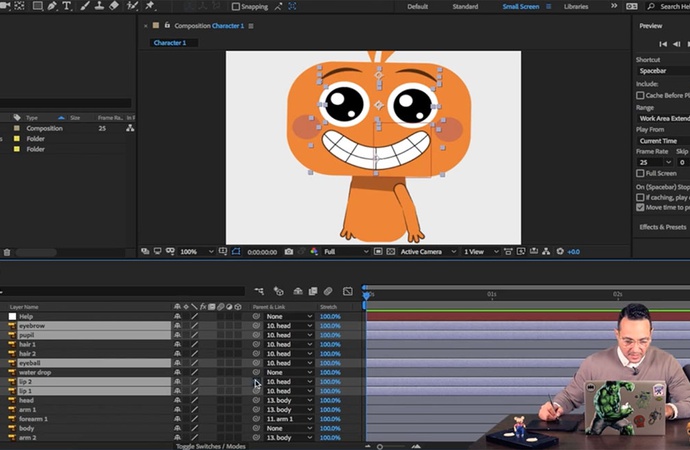Open the channel and color management icon

[x=314, y=252]
